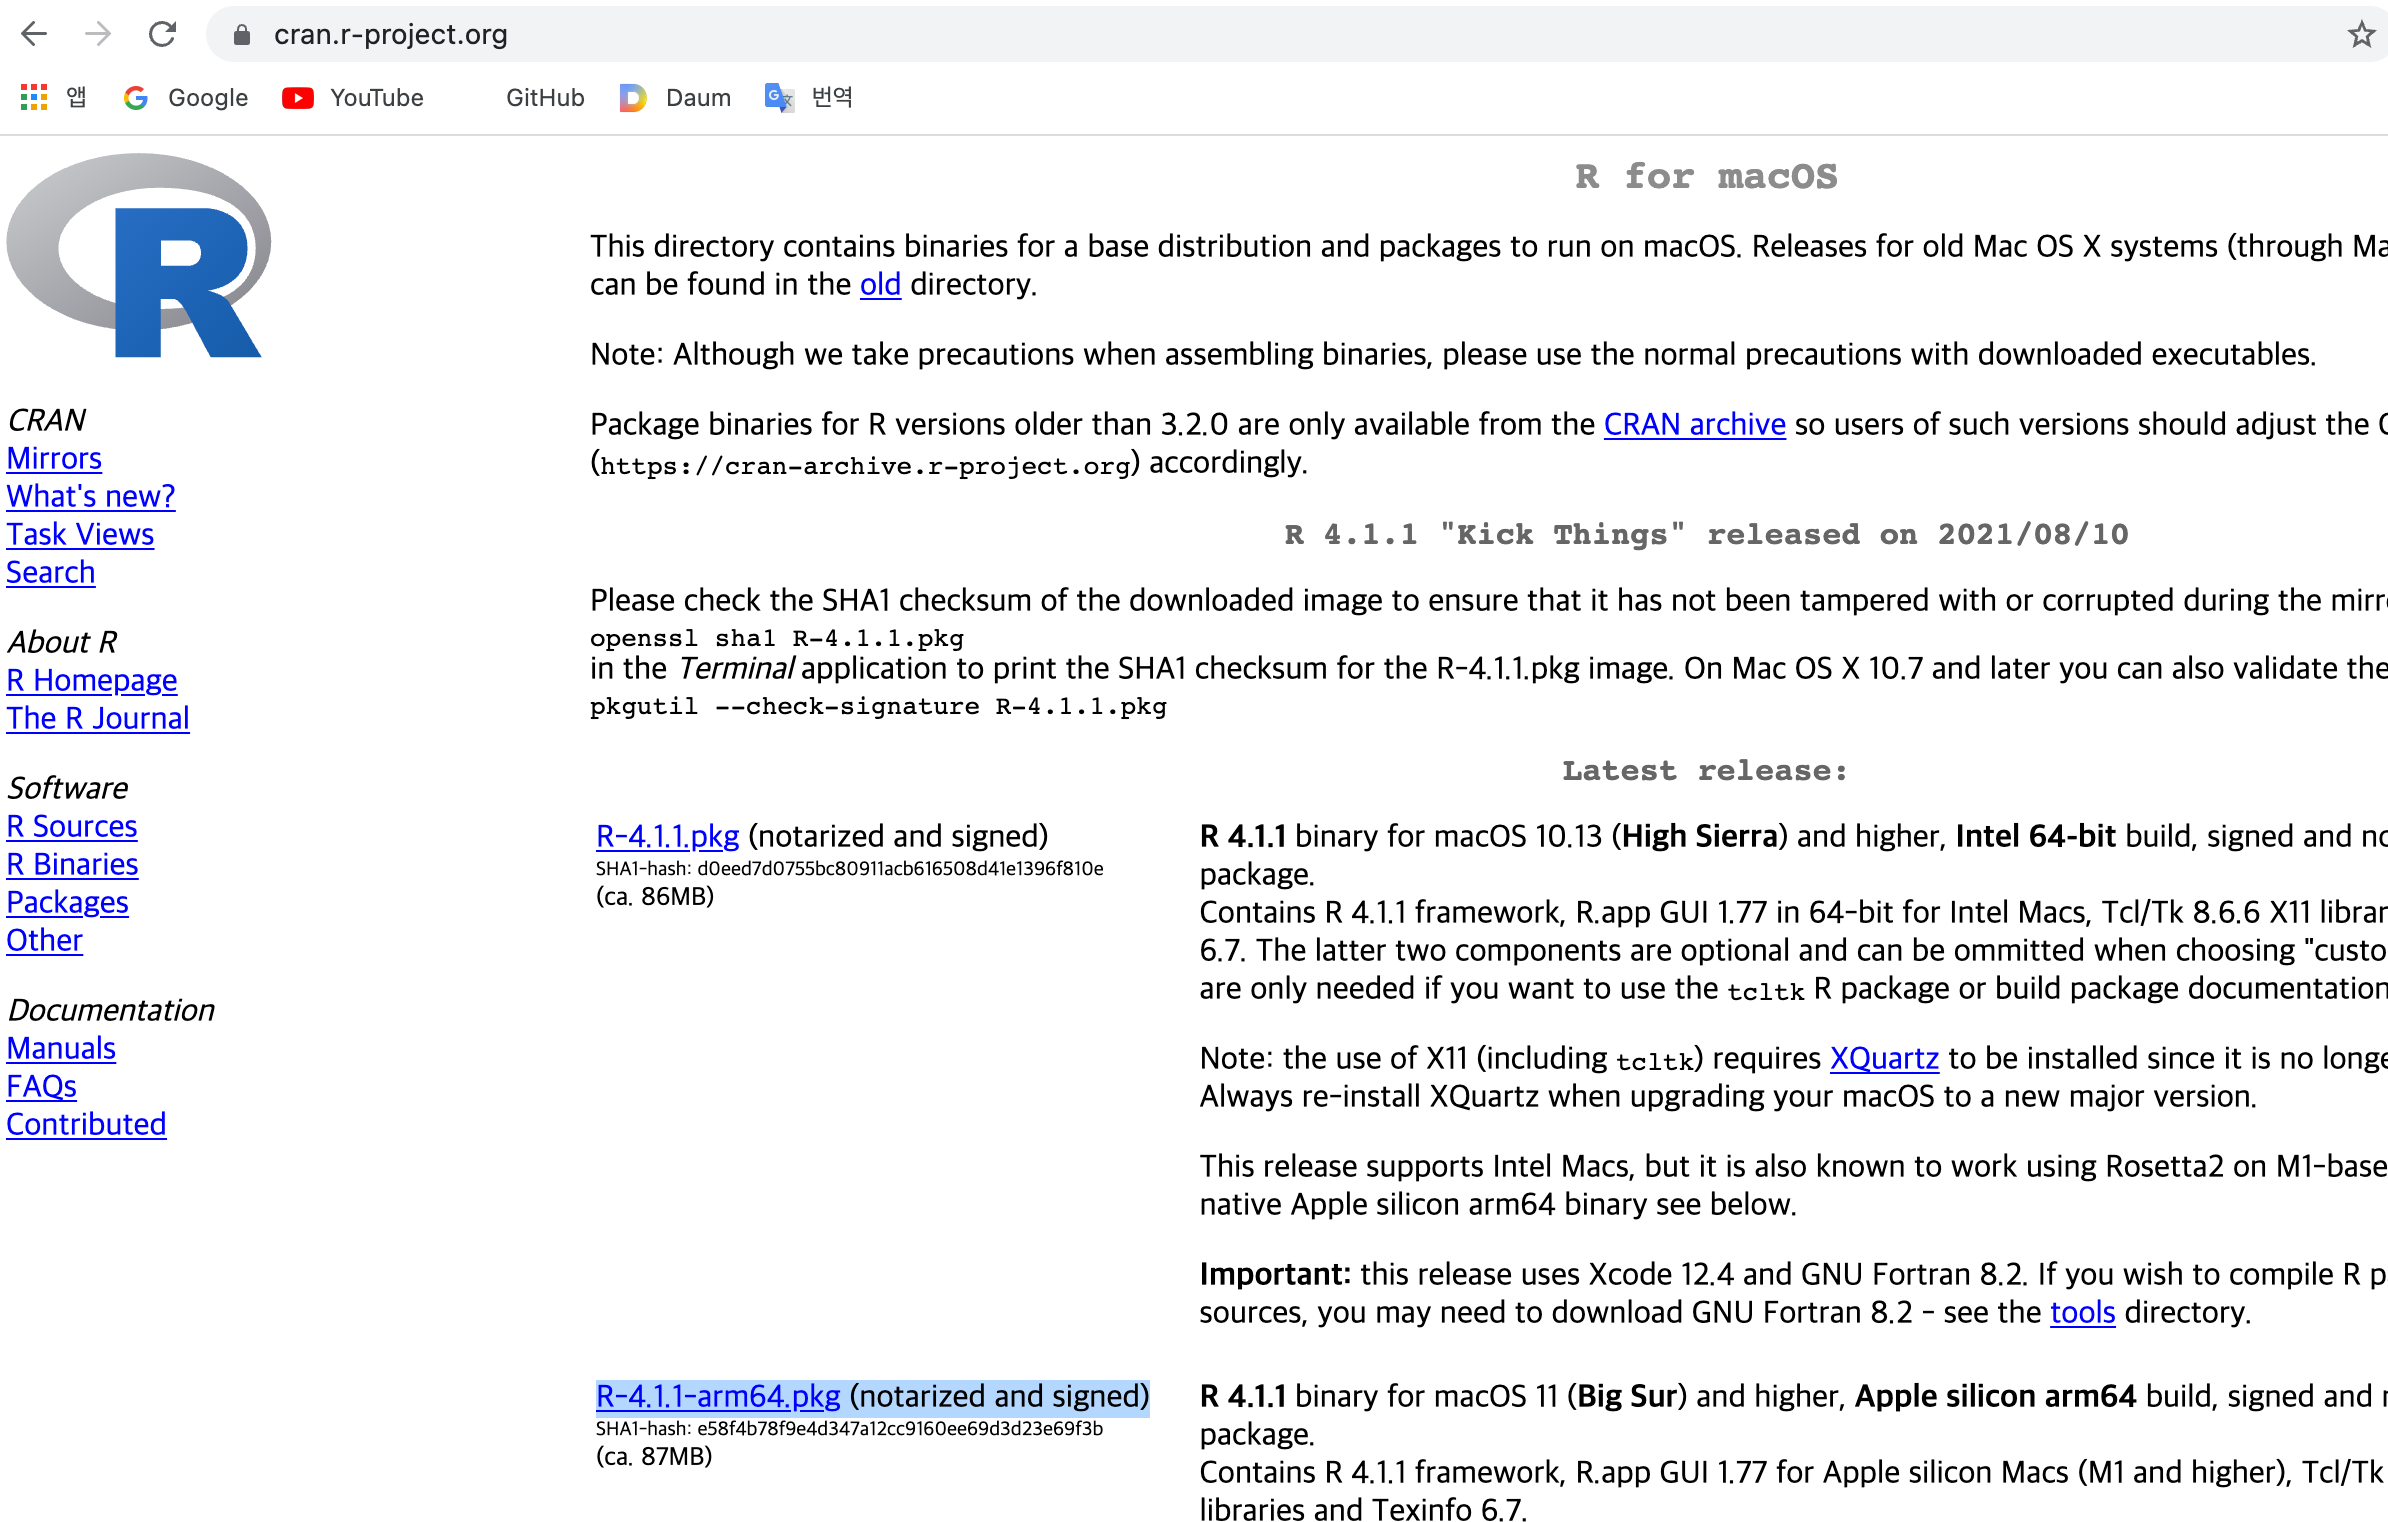2388x1522 pixels.
Task: Open the Daum bookmark
Action: pyautogui.click(x=676, y=97)
